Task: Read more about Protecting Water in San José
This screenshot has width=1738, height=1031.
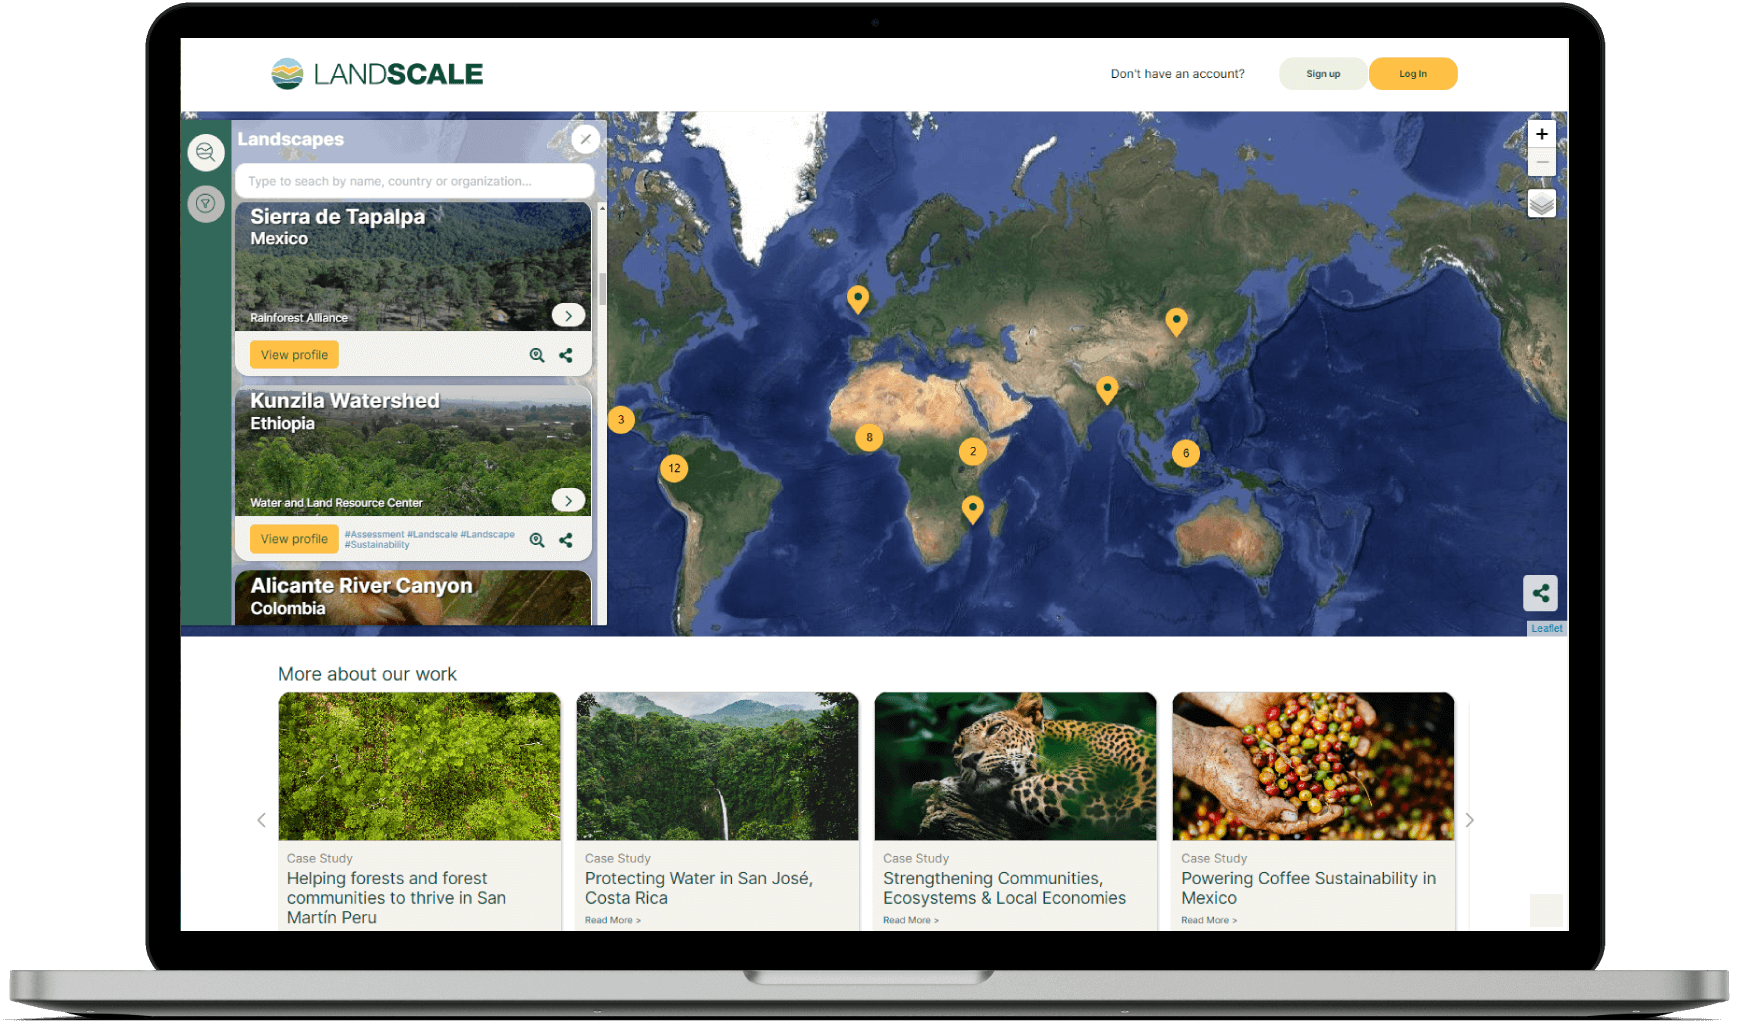Action: coord(612,920)
